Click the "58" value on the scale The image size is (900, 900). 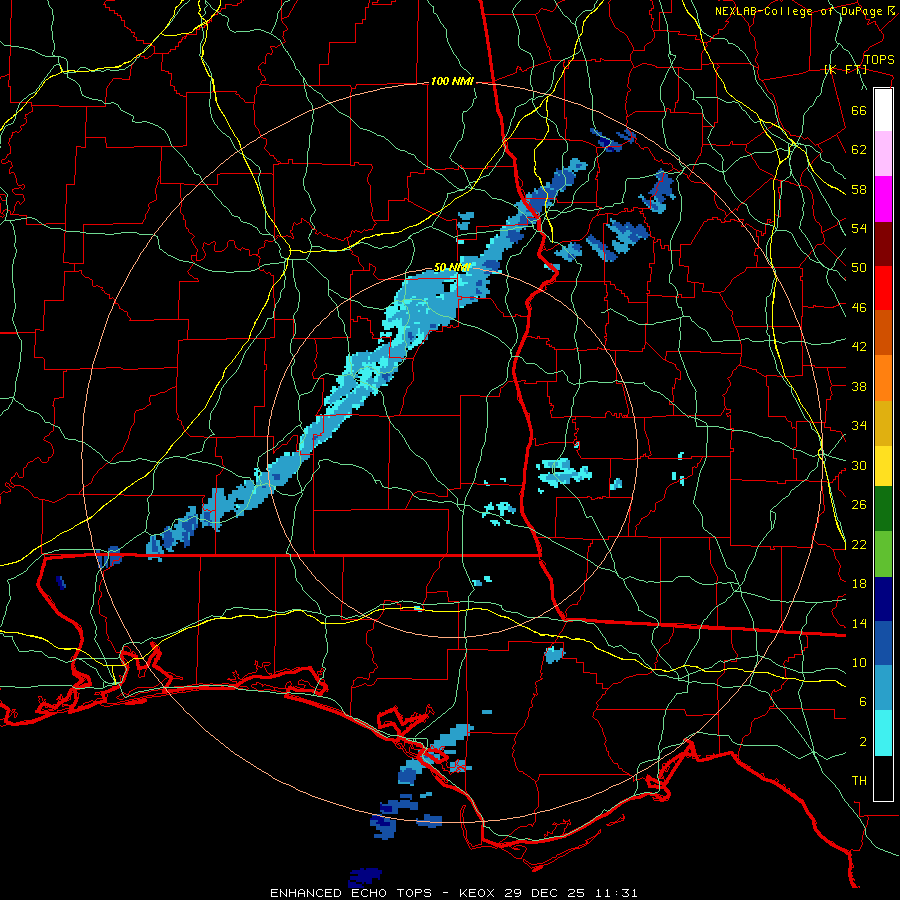(859, 189)
